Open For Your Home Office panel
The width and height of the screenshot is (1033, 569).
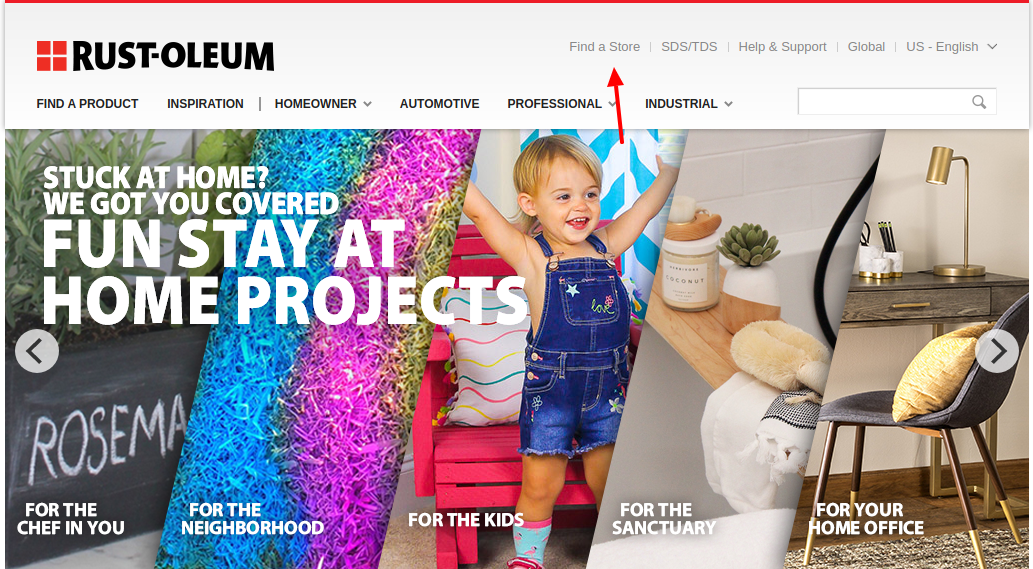[x=866, y=519]
